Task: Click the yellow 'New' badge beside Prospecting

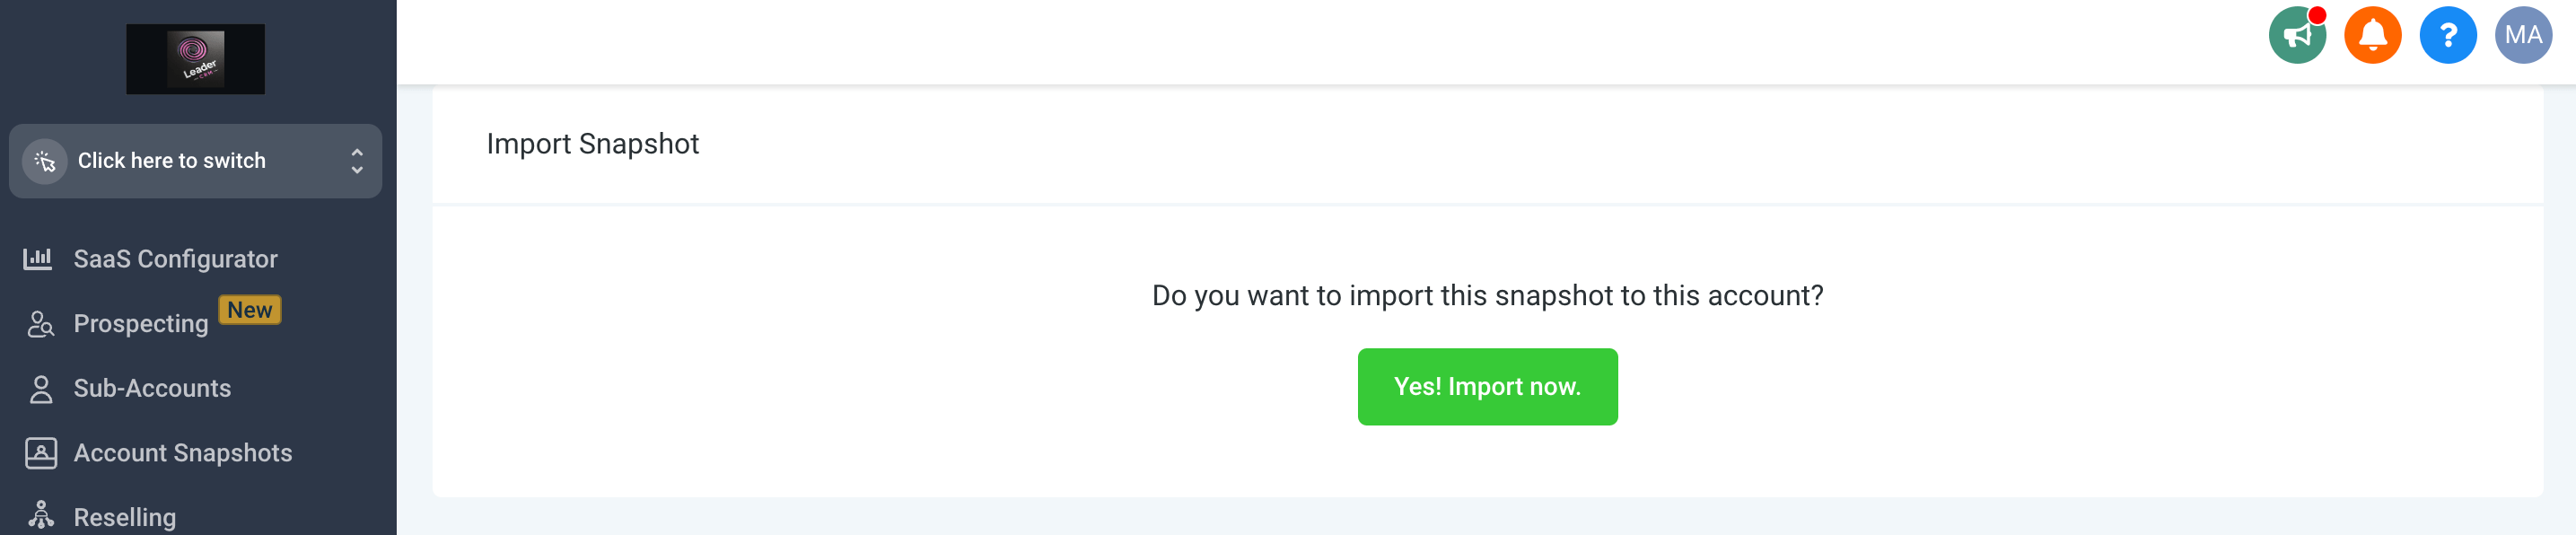Action: (249, 310)
